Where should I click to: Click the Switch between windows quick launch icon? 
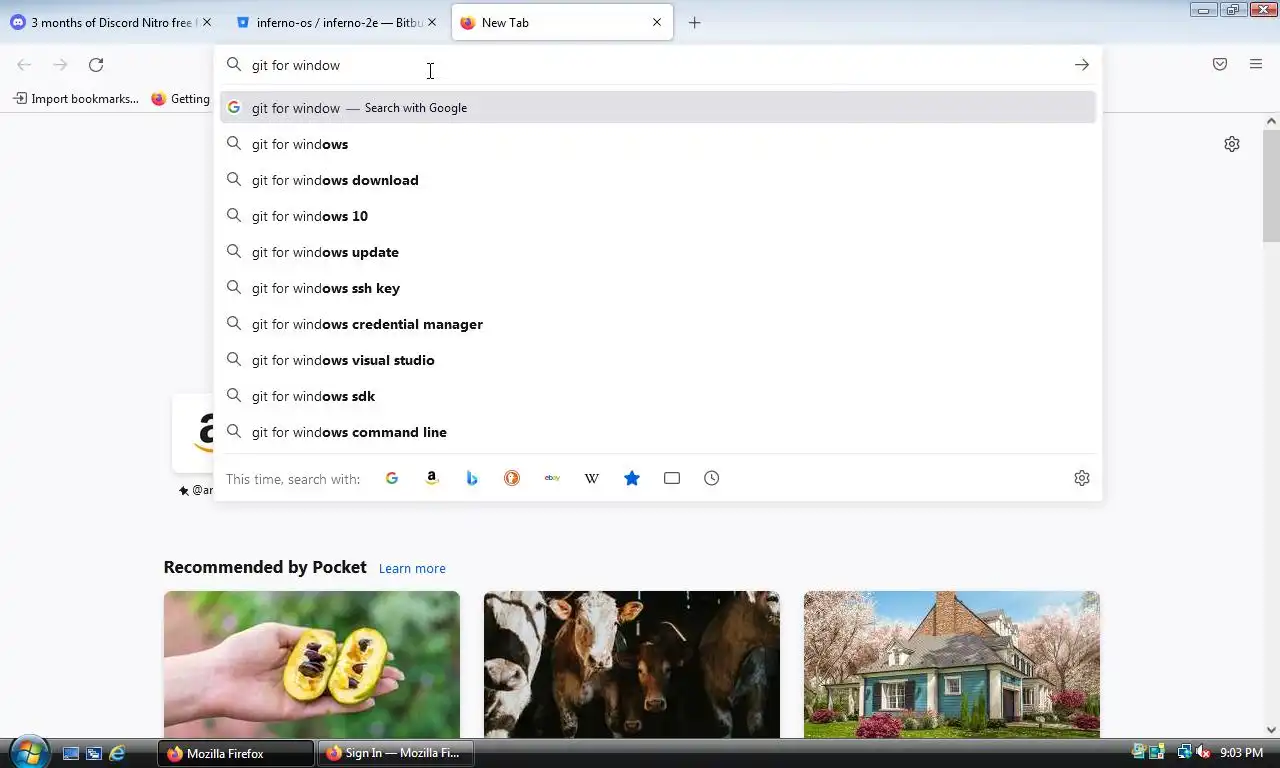pos(94,753)
